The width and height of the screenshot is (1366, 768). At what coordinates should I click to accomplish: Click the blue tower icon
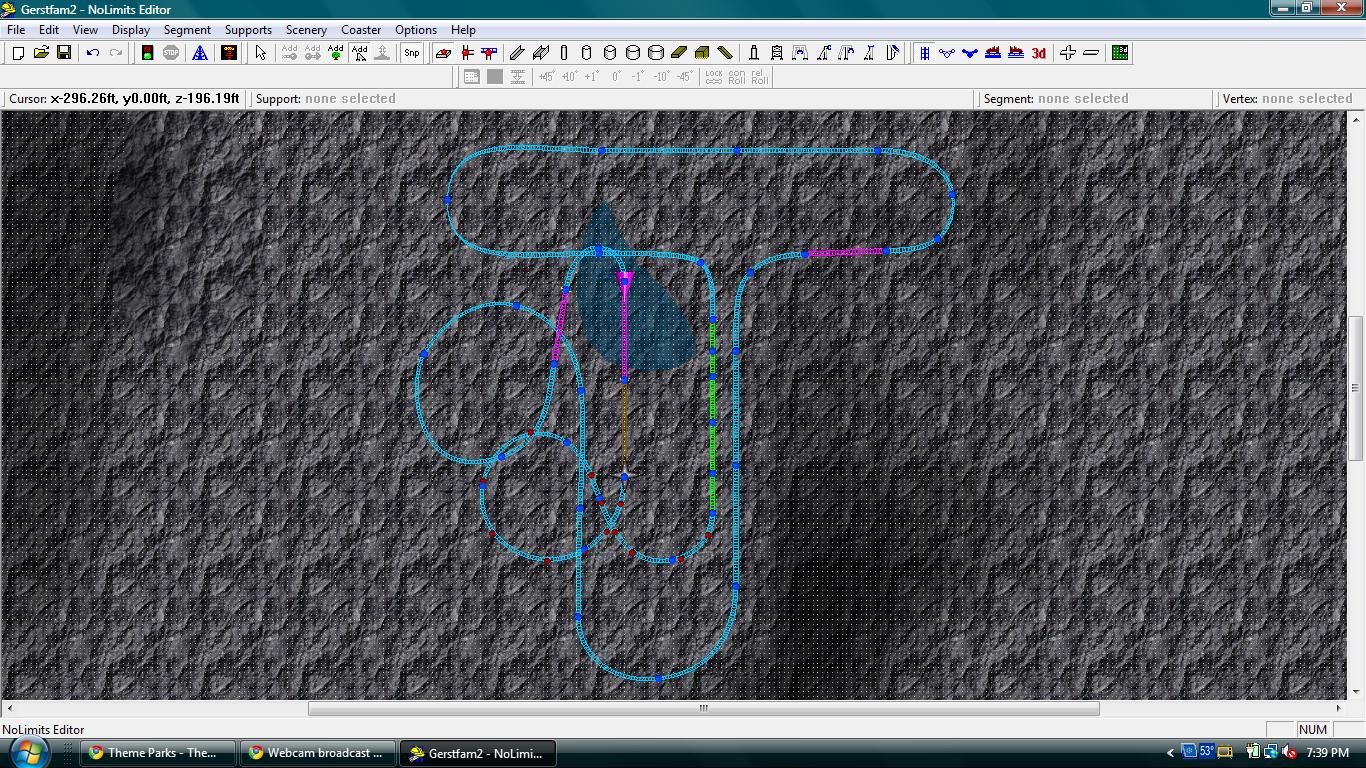pyautogui.click(x=200, y=53)
